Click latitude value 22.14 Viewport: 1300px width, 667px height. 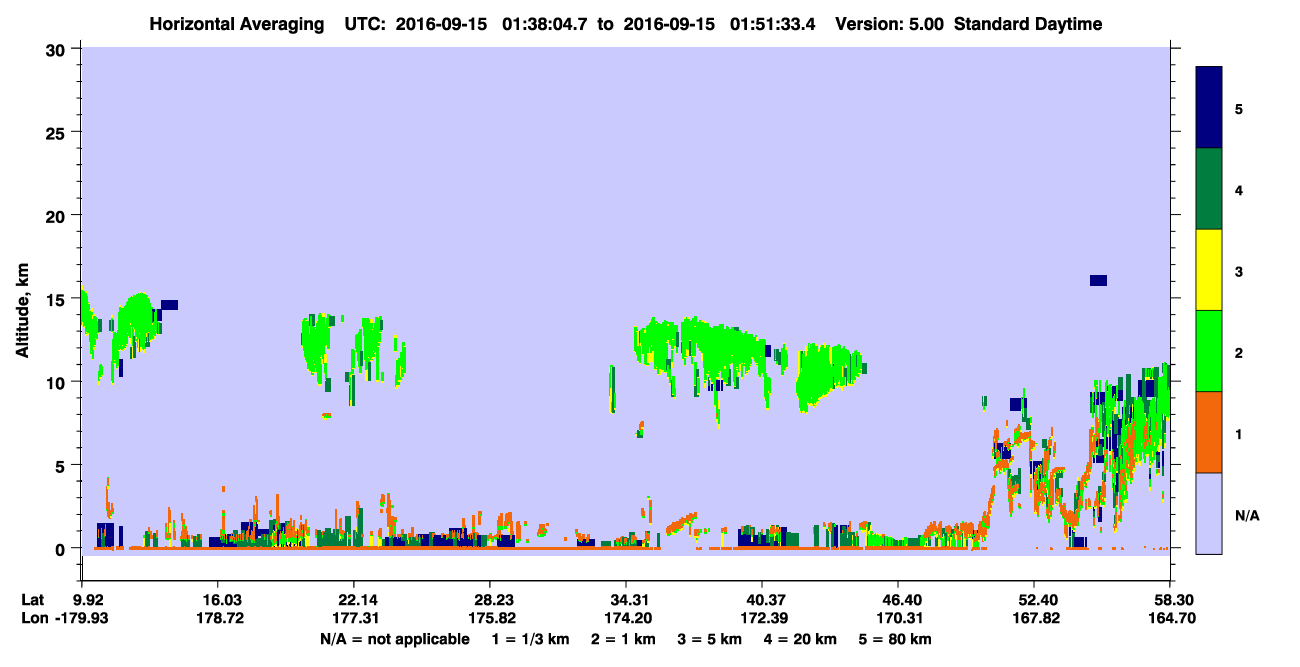tap(354, 600)
